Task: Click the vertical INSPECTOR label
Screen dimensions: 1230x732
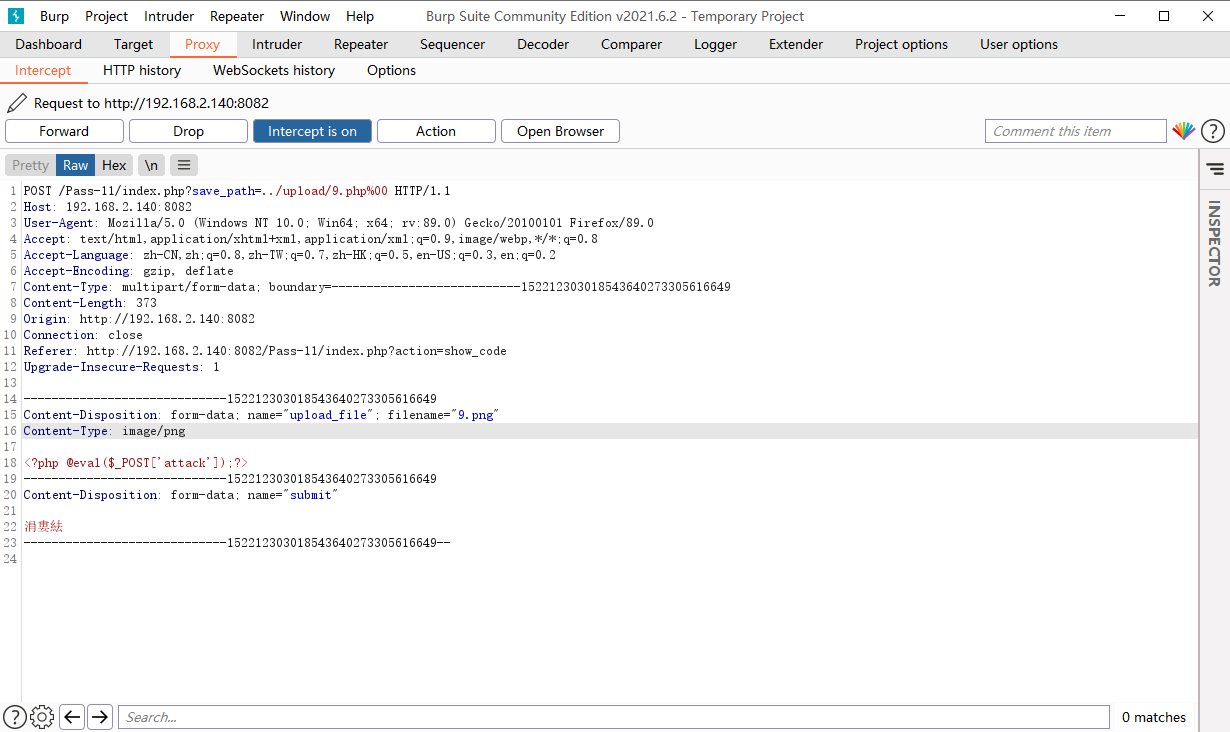Action: (1214, 243)
